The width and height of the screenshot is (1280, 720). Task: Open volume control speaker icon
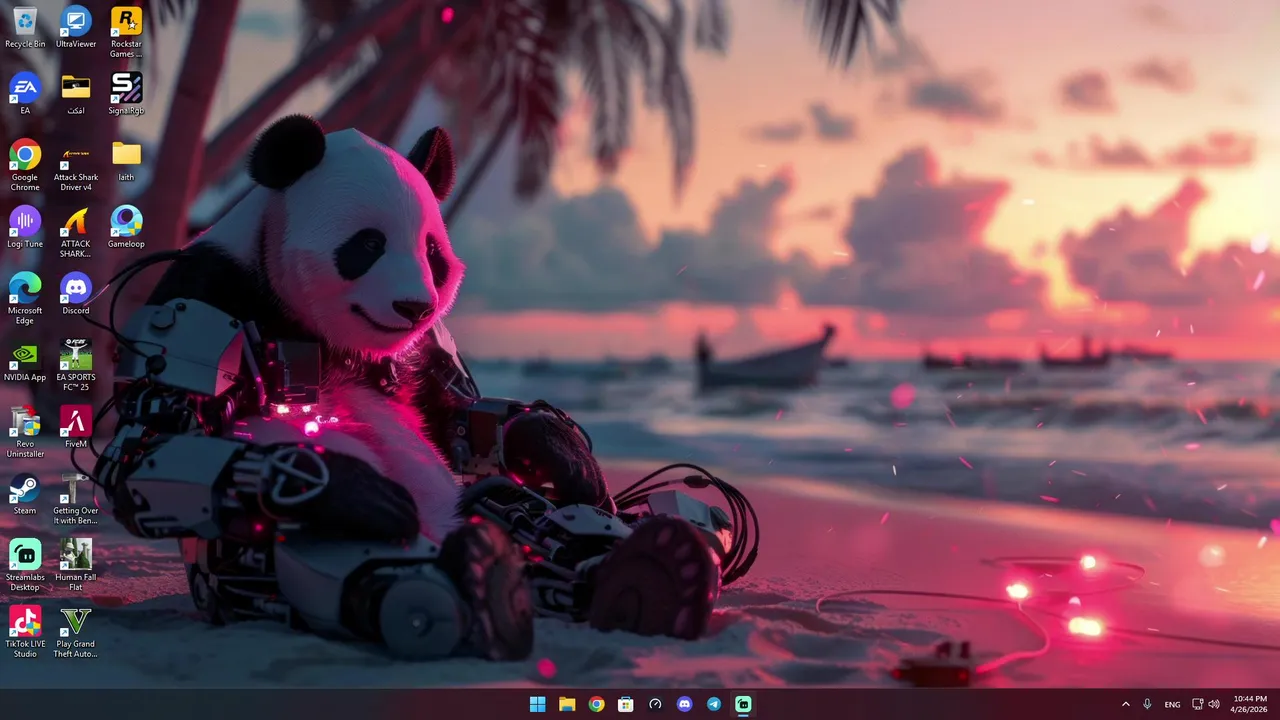pyautogui.click(x=1214, y=704)
